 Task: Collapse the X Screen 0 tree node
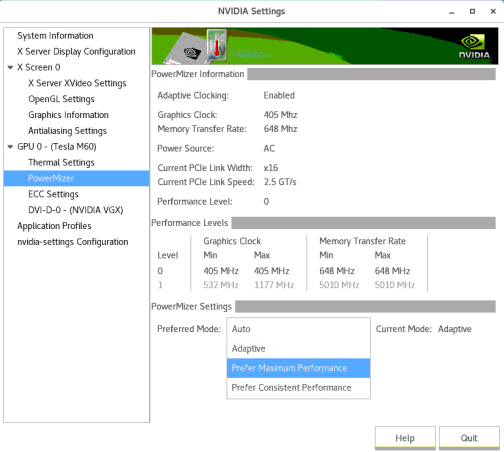tap(10, 67)
